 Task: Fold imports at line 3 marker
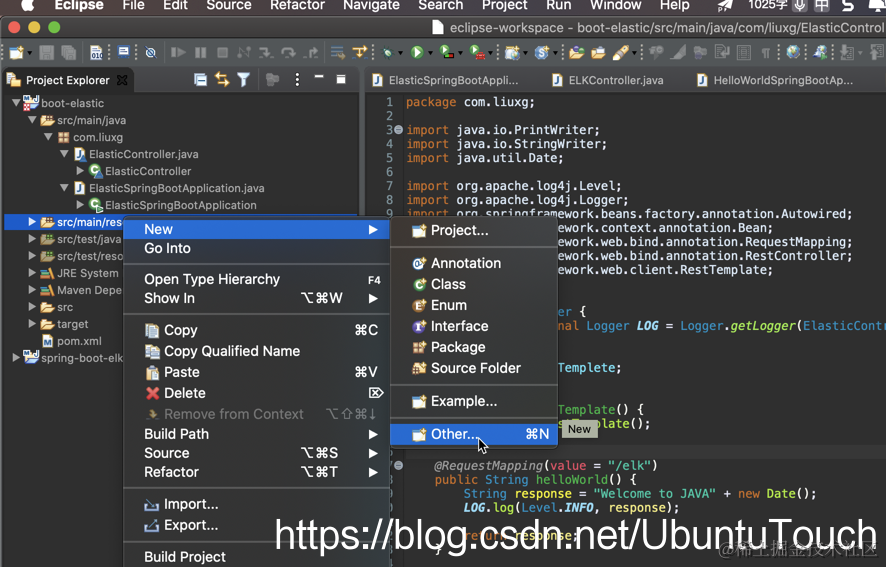tap(398, 130)
